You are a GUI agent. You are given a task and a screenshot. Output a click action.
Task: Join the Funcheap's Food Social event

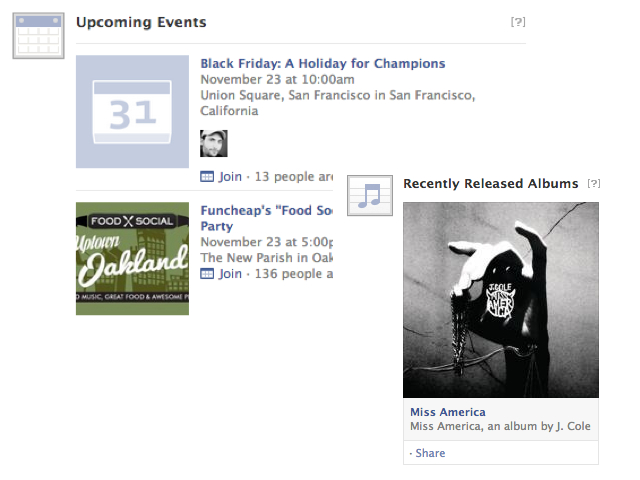pyautogui.click(x=230, y=274)
